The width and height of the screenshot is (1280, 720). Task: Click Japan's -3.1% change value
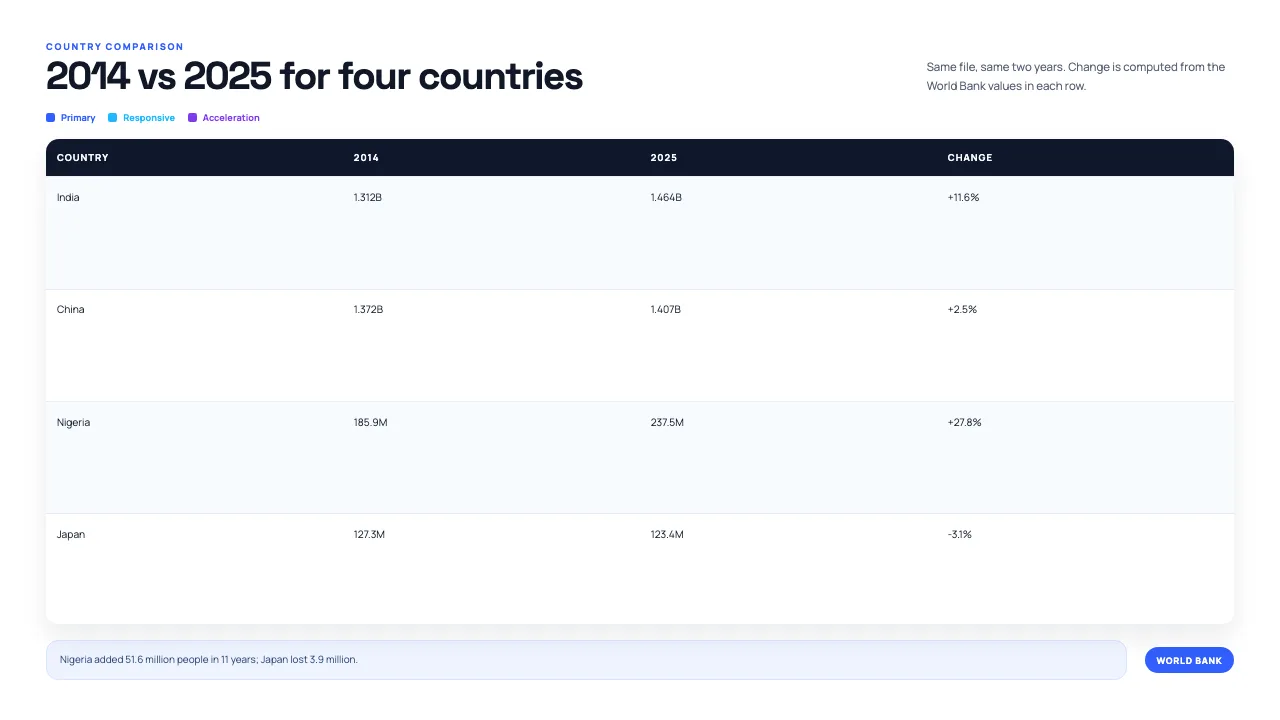point(959,534)
